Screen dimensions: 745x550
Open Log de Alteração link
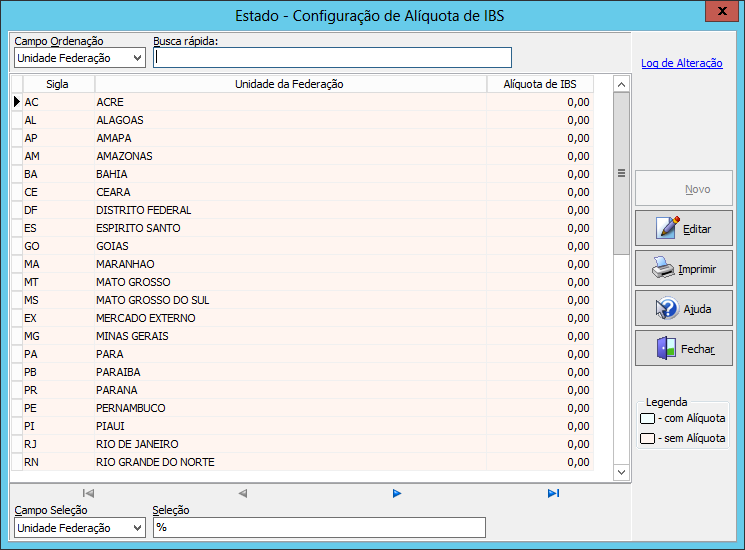coord(681,63)
